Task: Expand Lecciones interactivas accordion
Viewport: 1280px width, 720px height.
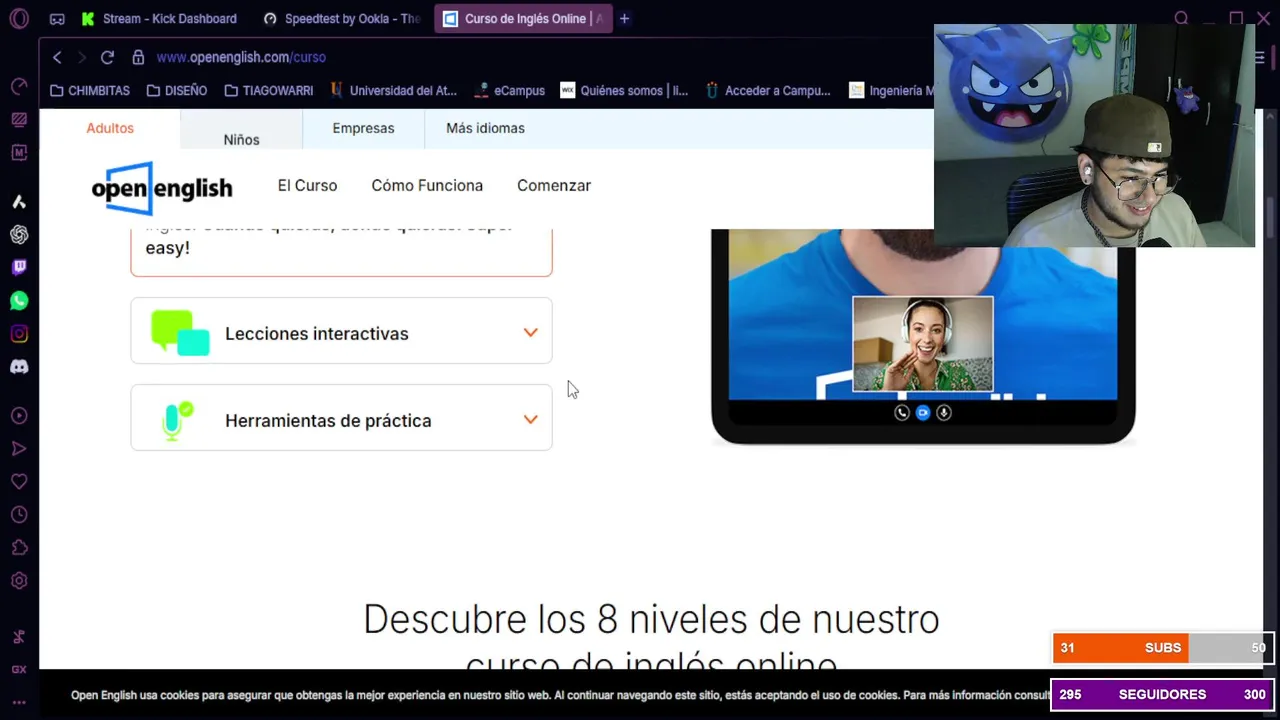Action: click(x=341, y=331)
